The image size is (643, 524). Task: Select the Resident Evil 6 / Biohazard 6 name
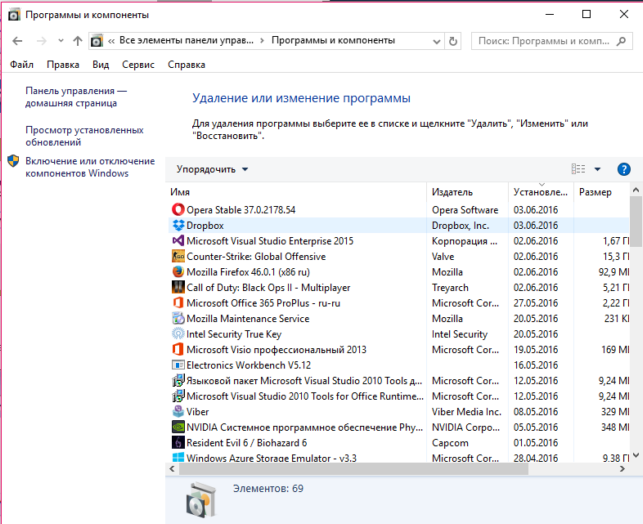click(246, 442)
